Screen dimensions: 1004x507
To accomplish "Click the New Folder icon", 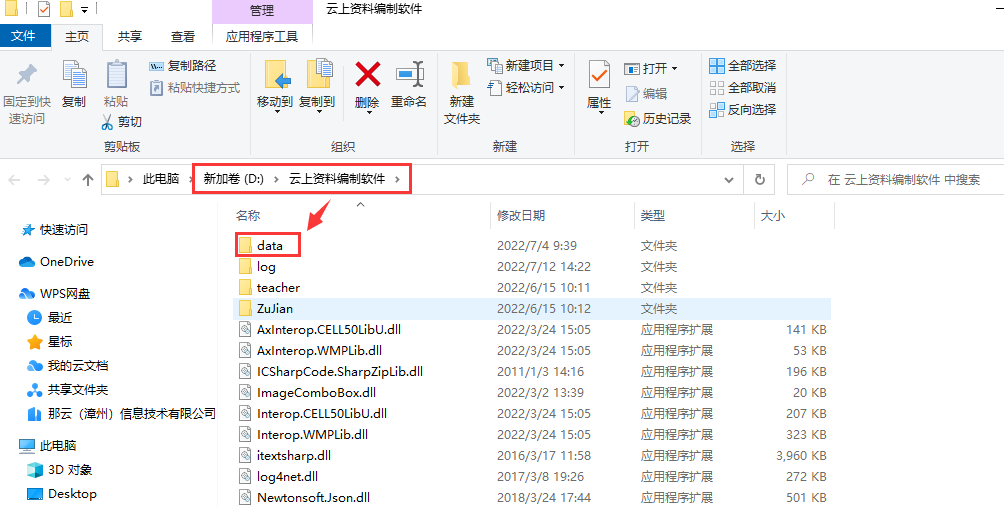I will (462, 76).
